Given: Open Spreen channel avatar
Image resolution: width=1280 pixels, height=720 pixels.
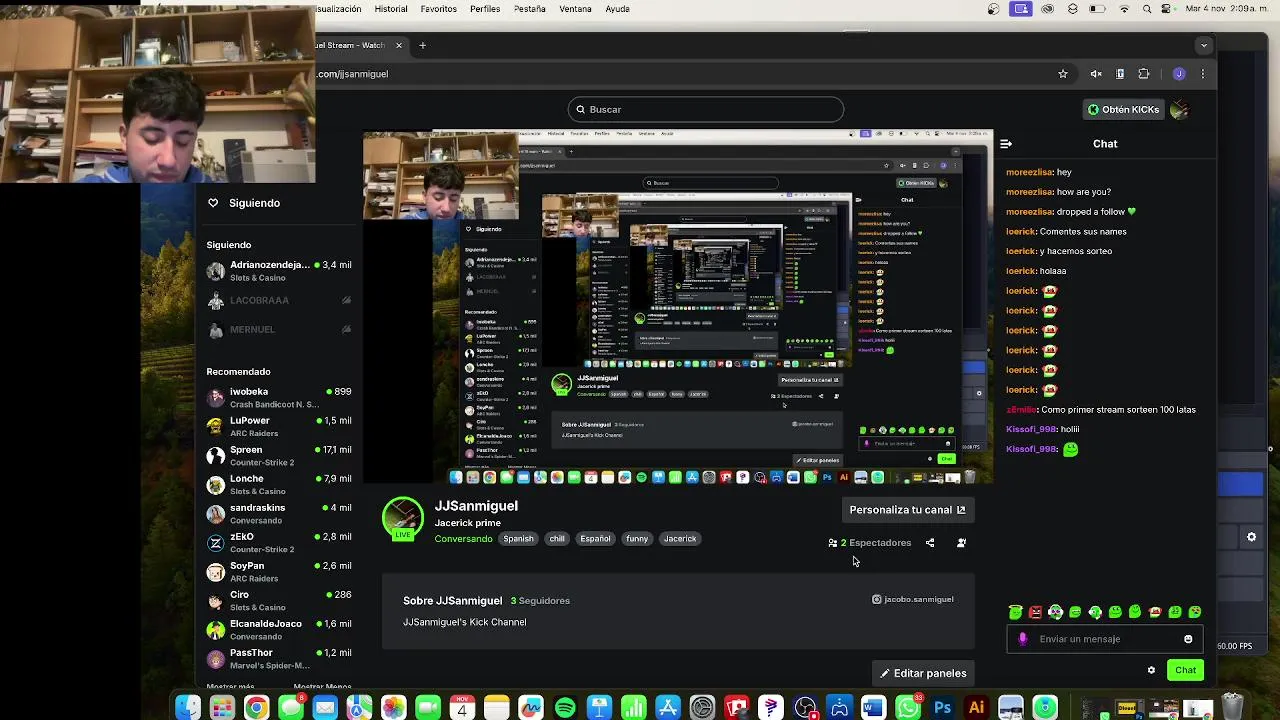Looking at the screenshot, I should tap(215, 456).
